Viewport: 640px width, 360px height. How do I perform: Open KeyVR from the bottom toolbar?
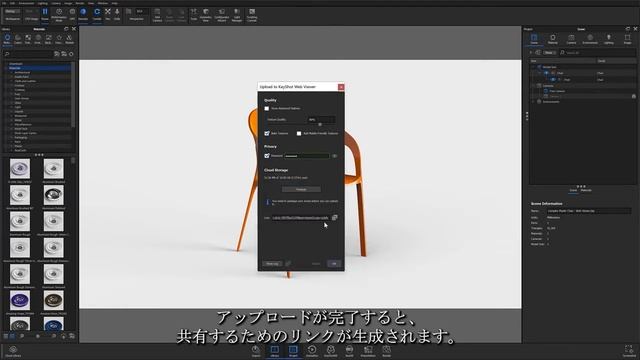pos(349,351)
